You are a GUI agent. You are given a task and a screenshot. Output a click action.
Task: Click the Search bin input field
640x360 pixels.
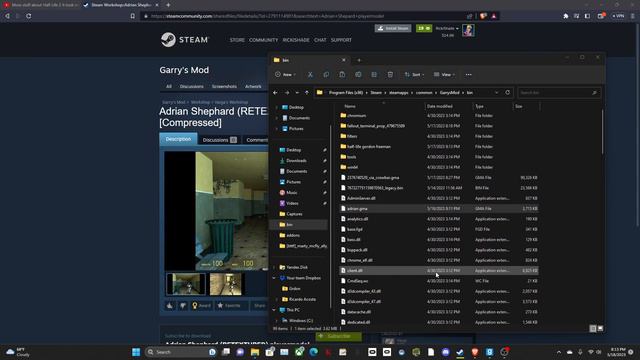[x=559, y=93]
